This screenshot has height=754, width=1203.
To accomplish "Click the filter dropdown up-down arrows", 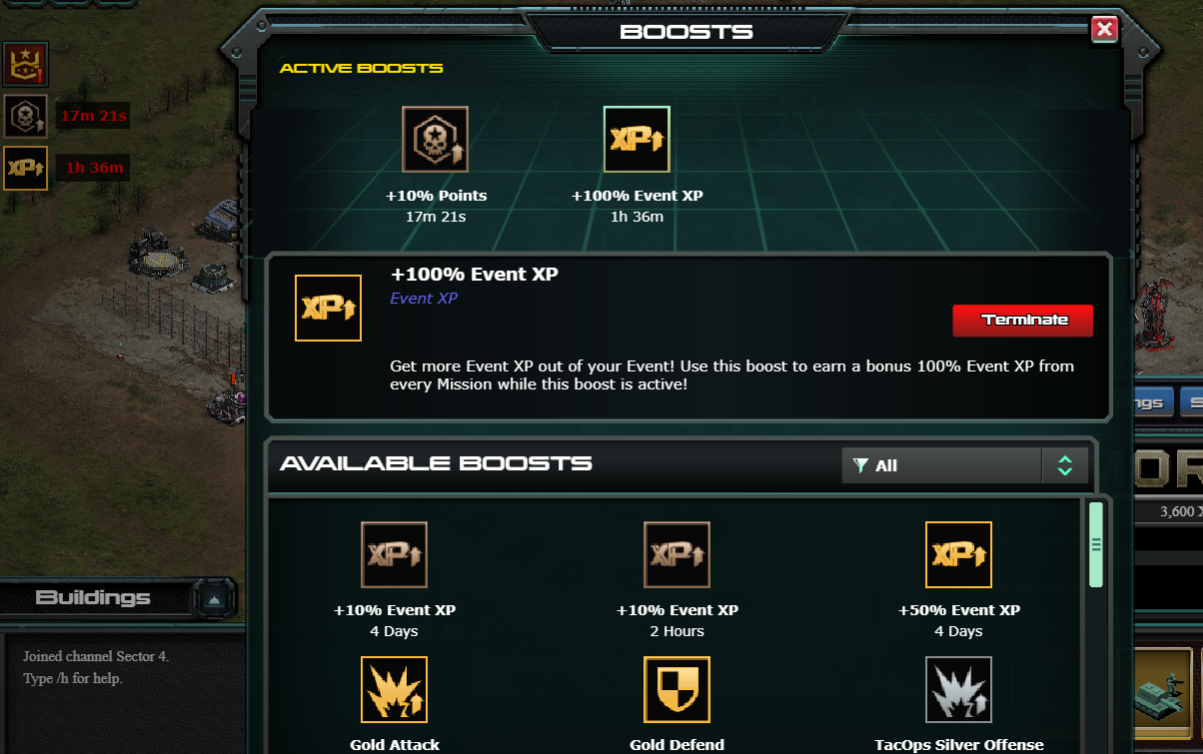I will pos(1064,465).
